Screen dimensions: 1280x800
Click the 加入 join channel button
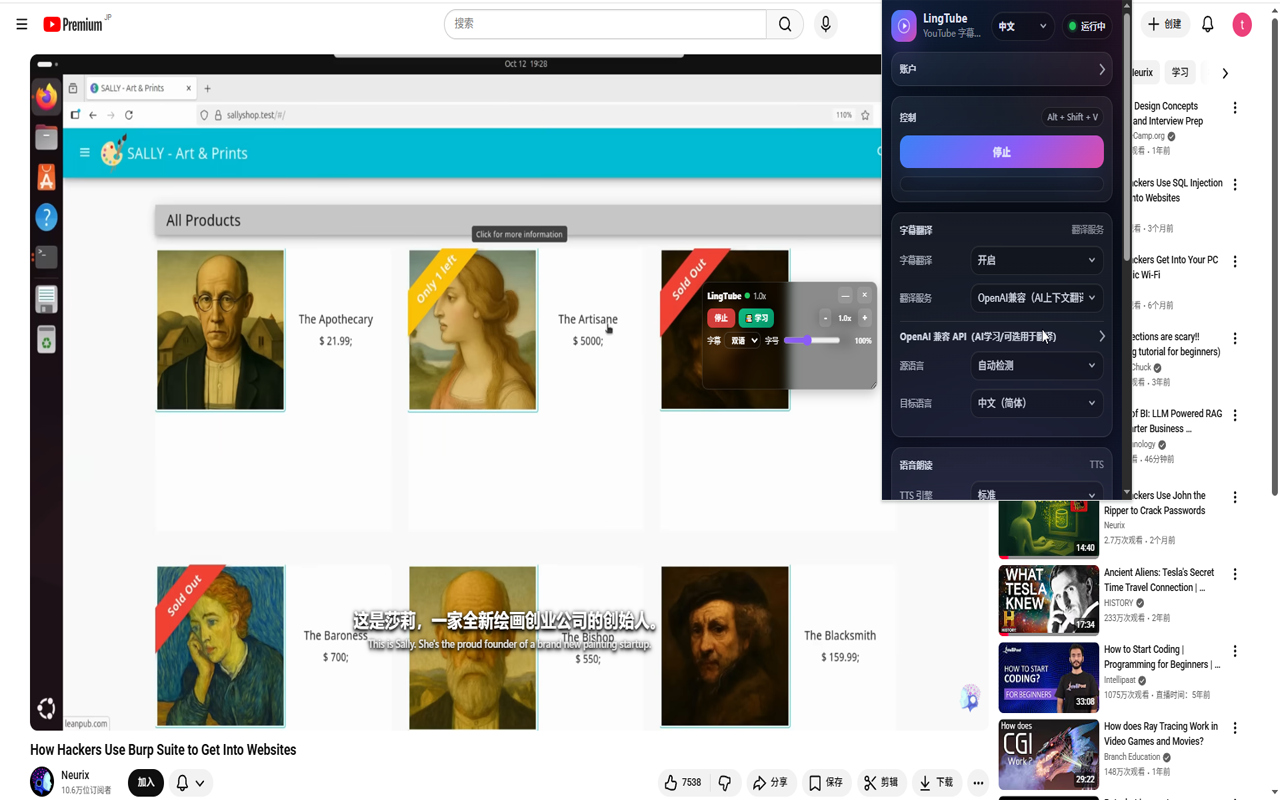(x=145, y=782)
